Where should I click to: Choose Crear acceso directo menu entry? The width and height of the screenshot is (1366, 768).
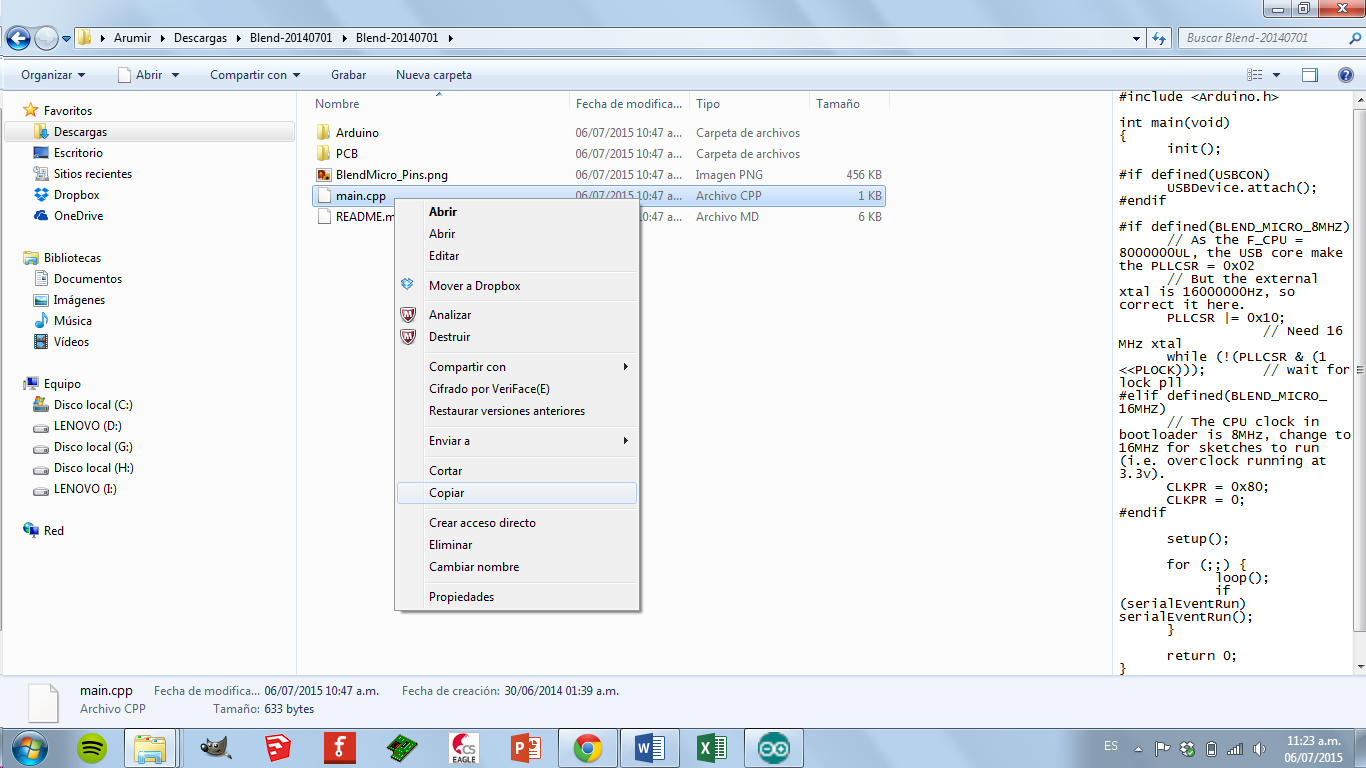coord(517,523)
